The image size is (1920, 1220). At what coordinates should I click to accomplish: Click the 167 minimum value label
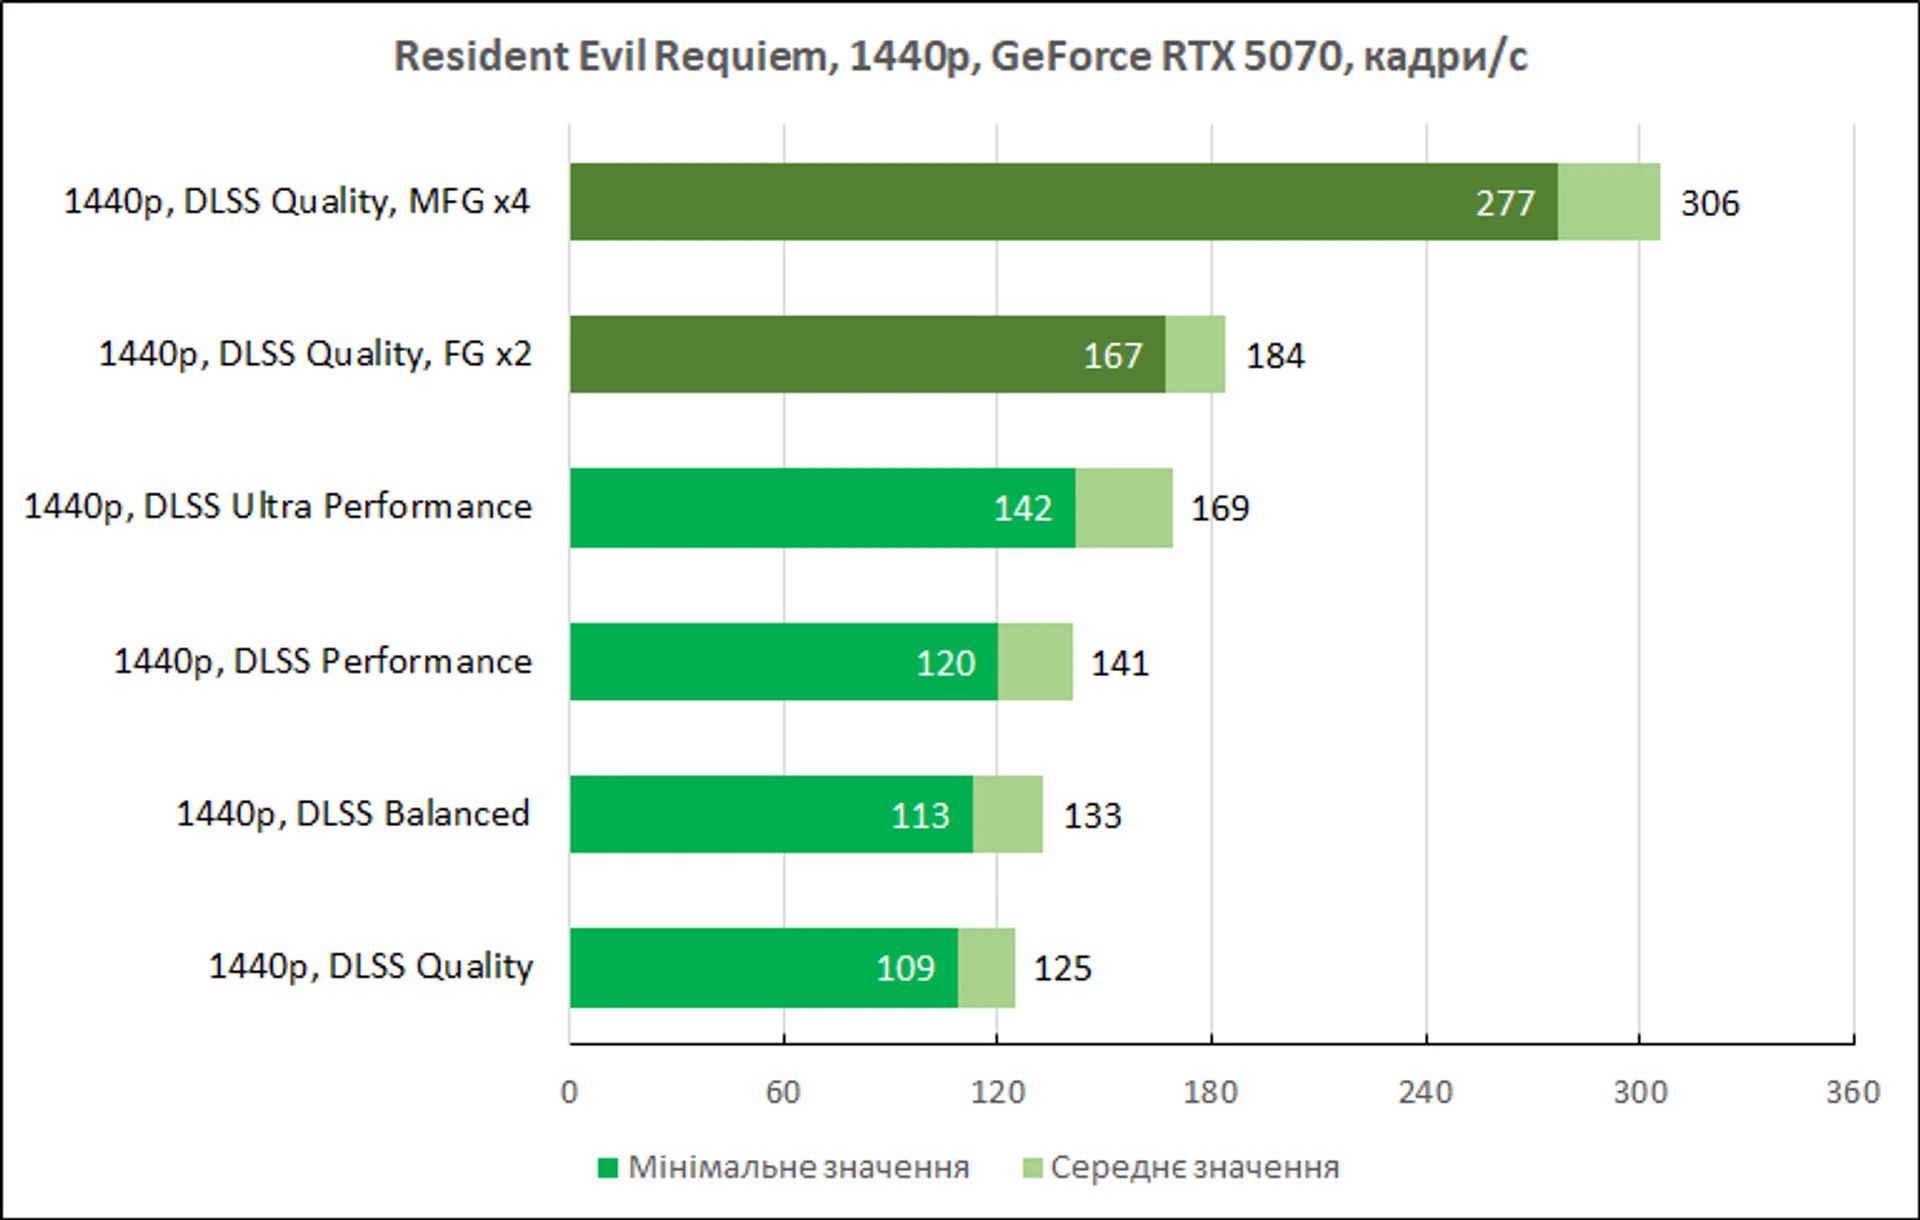point(1113,356)
